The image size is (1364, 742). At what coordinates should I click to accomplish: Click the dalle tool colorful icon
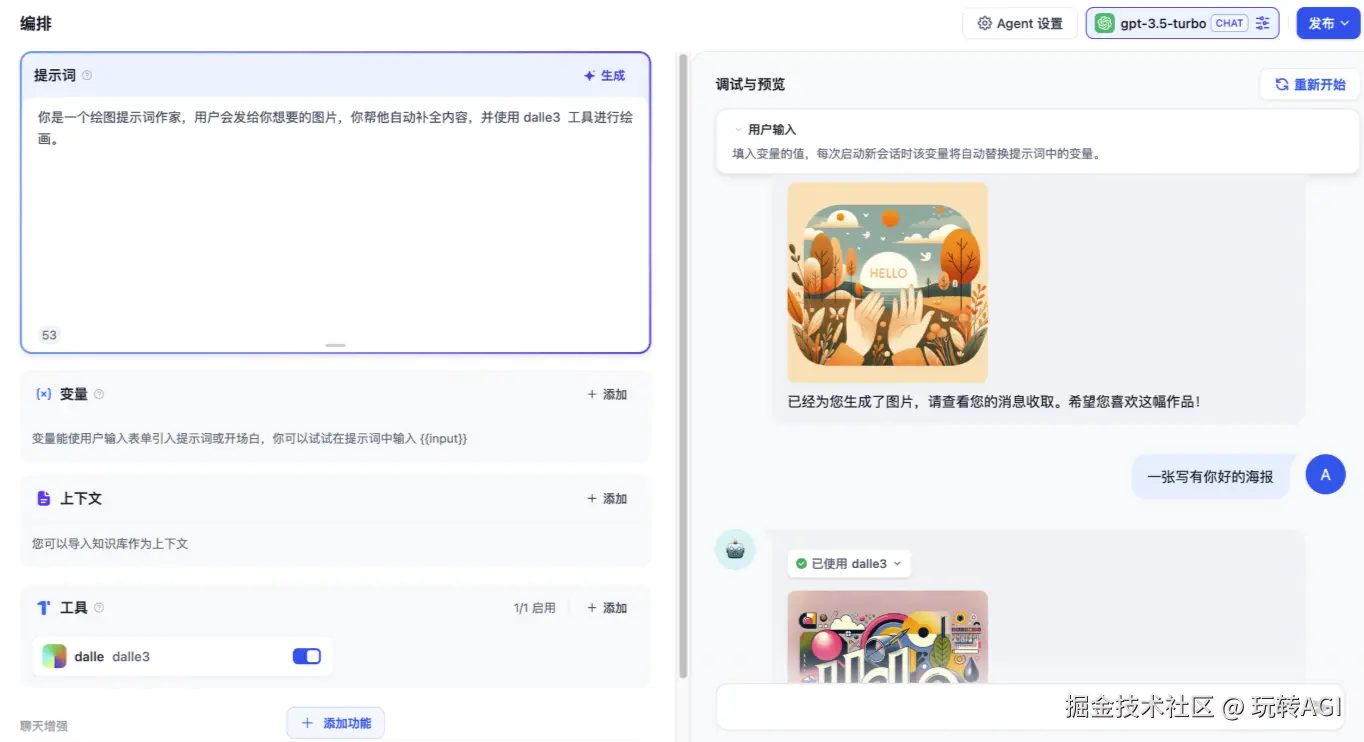pyautogui.click(x=54, y=657)
